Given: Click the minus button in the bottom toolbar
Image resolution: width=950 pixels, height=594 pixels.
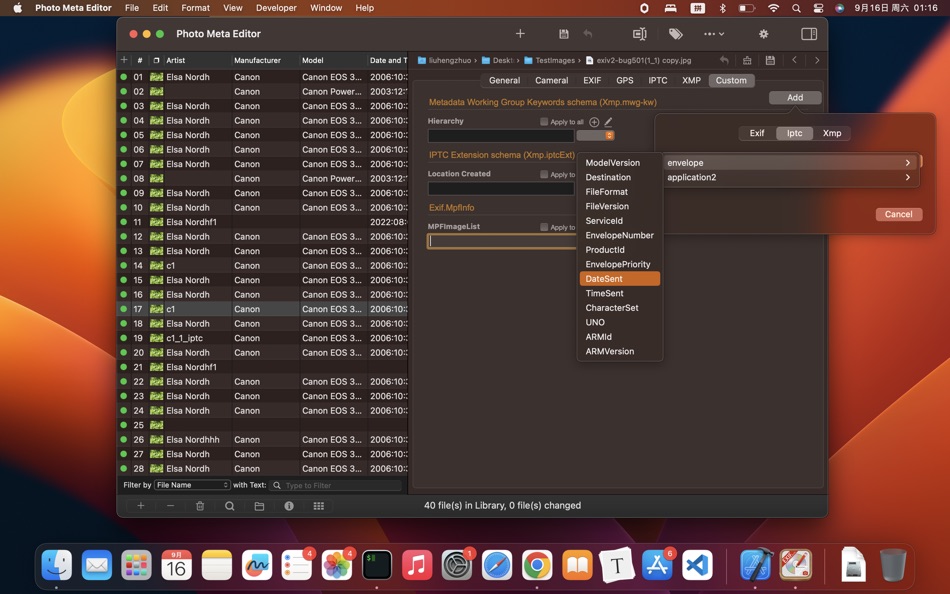Looking at the screenshot, I should 170,506.
